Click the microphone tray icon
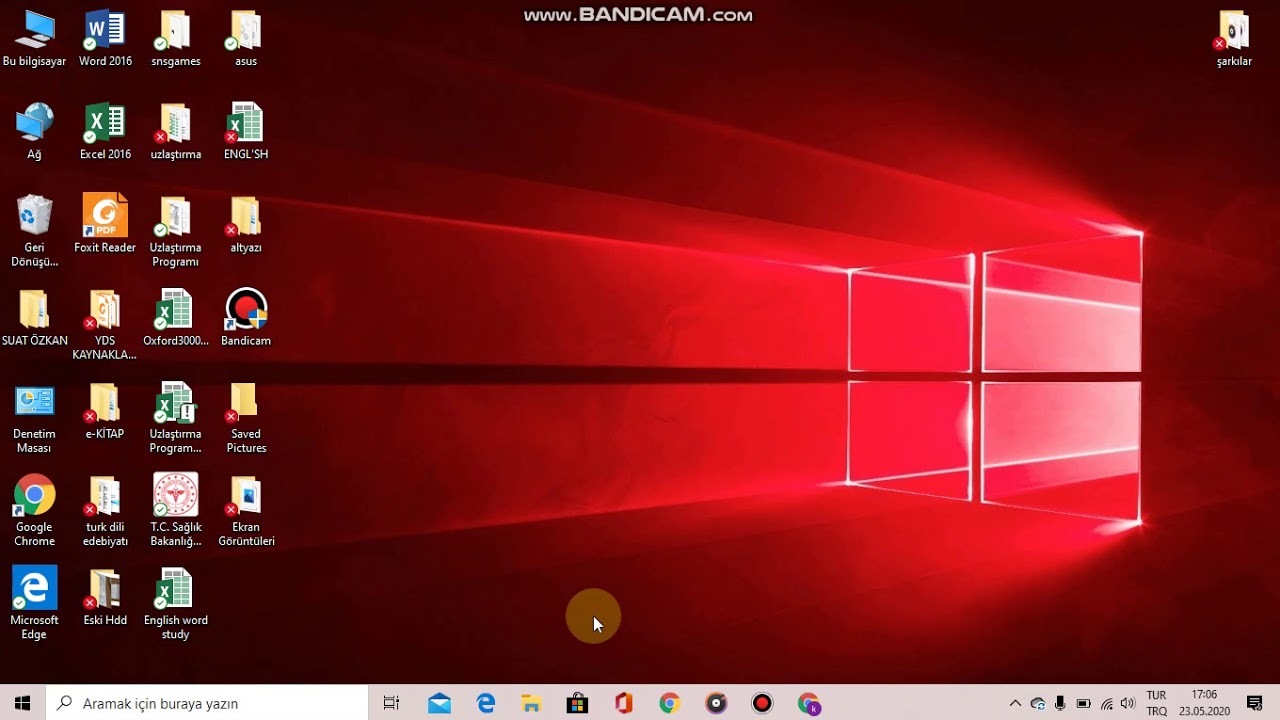 (1060, 703)
